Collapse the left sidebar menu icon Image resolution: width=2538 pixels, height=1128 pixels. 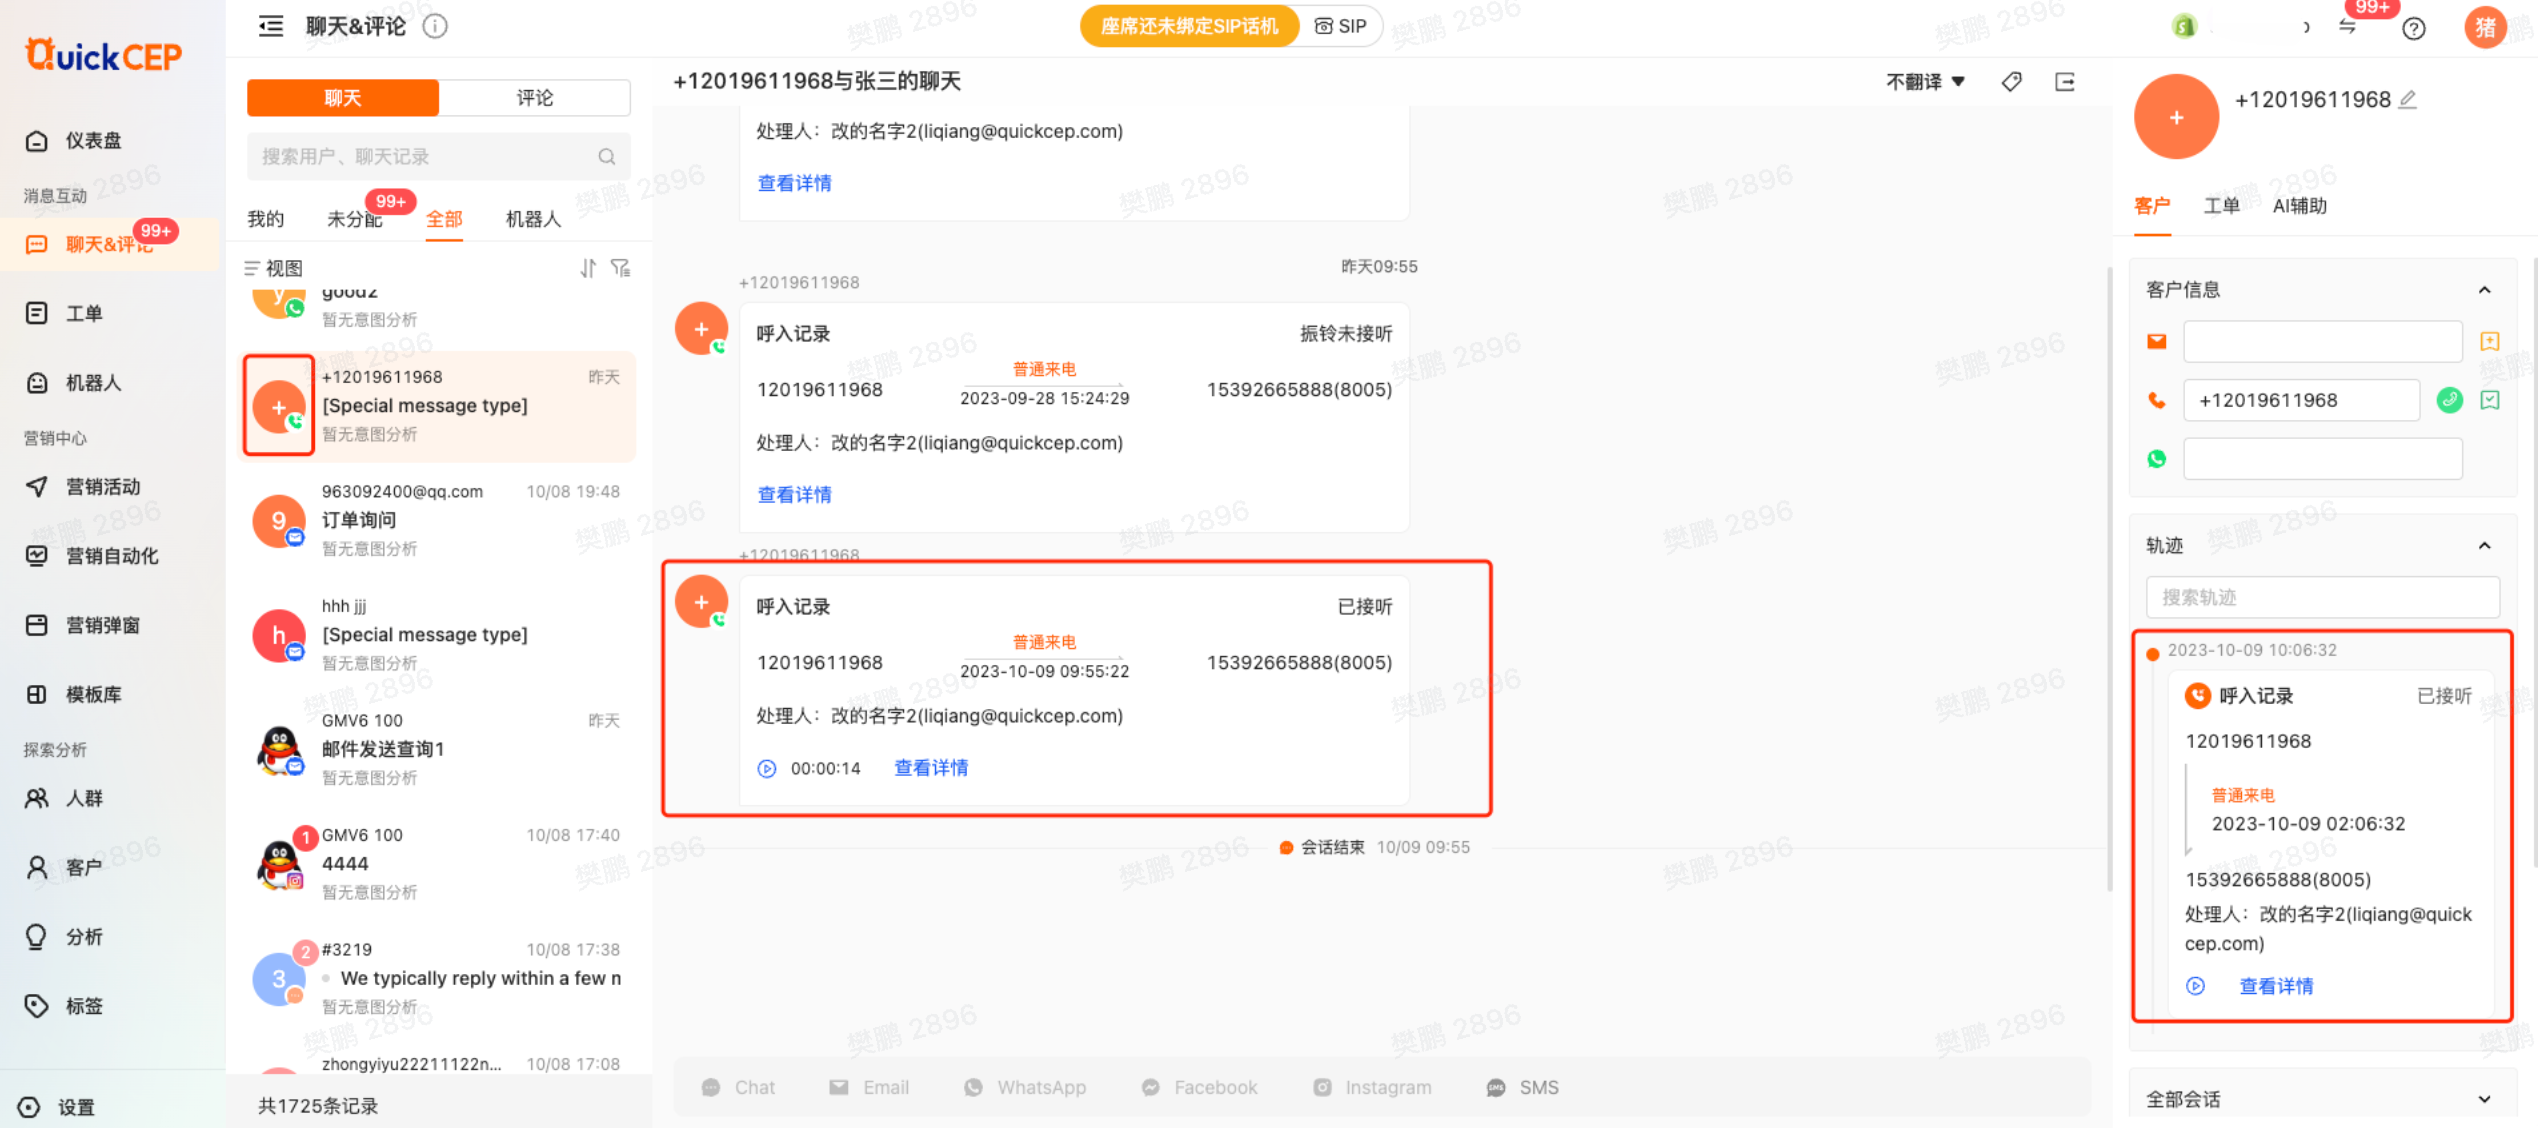click(271, 26)
